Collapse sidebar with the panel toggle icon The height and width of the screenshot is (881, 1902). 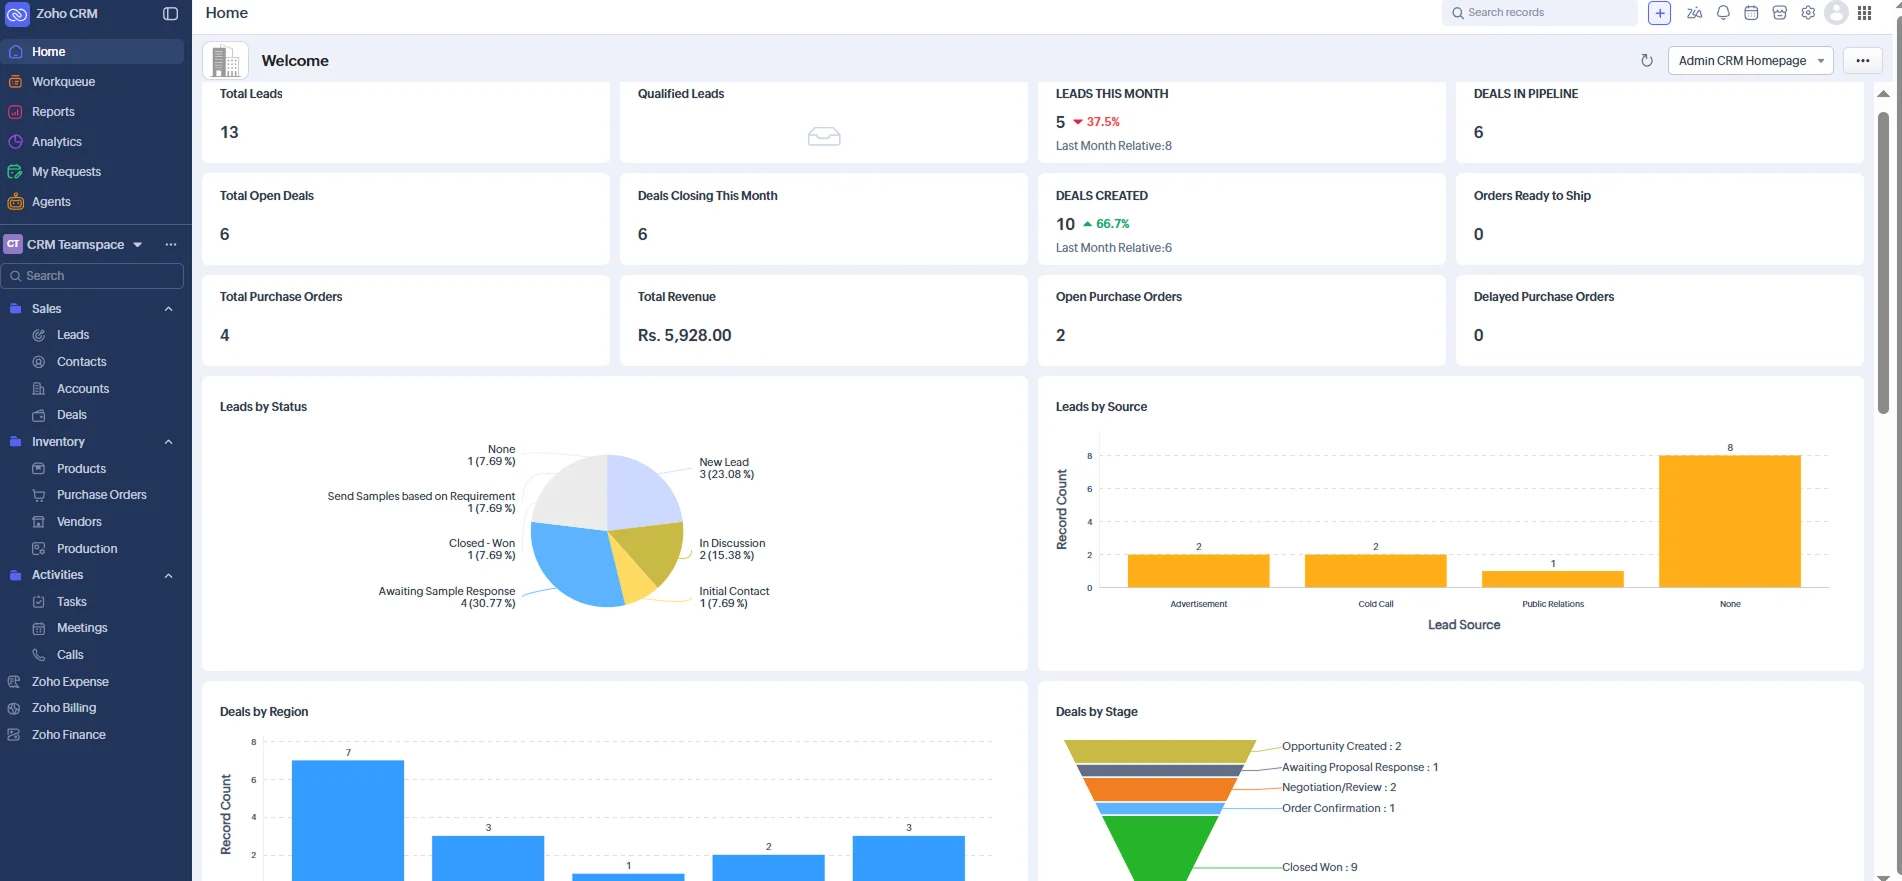[170, 14]
